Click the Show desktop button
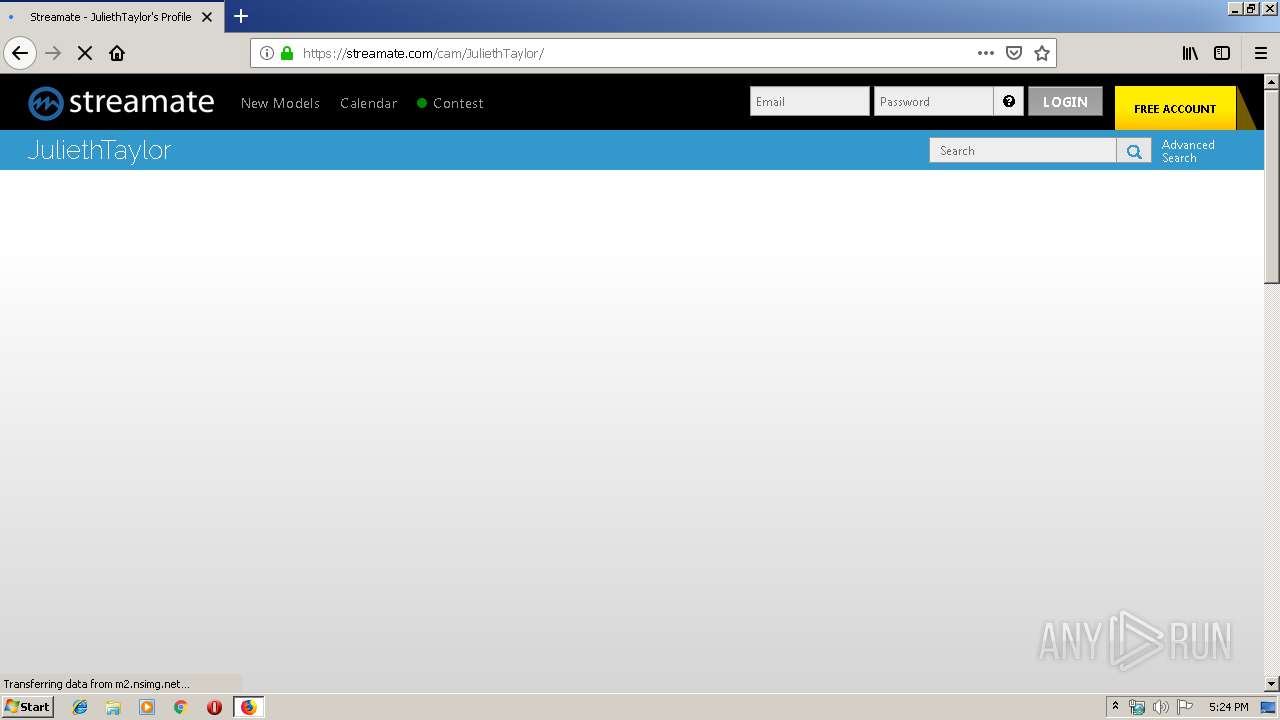The image size is (1280, 720). click(x=1269, y=707)
